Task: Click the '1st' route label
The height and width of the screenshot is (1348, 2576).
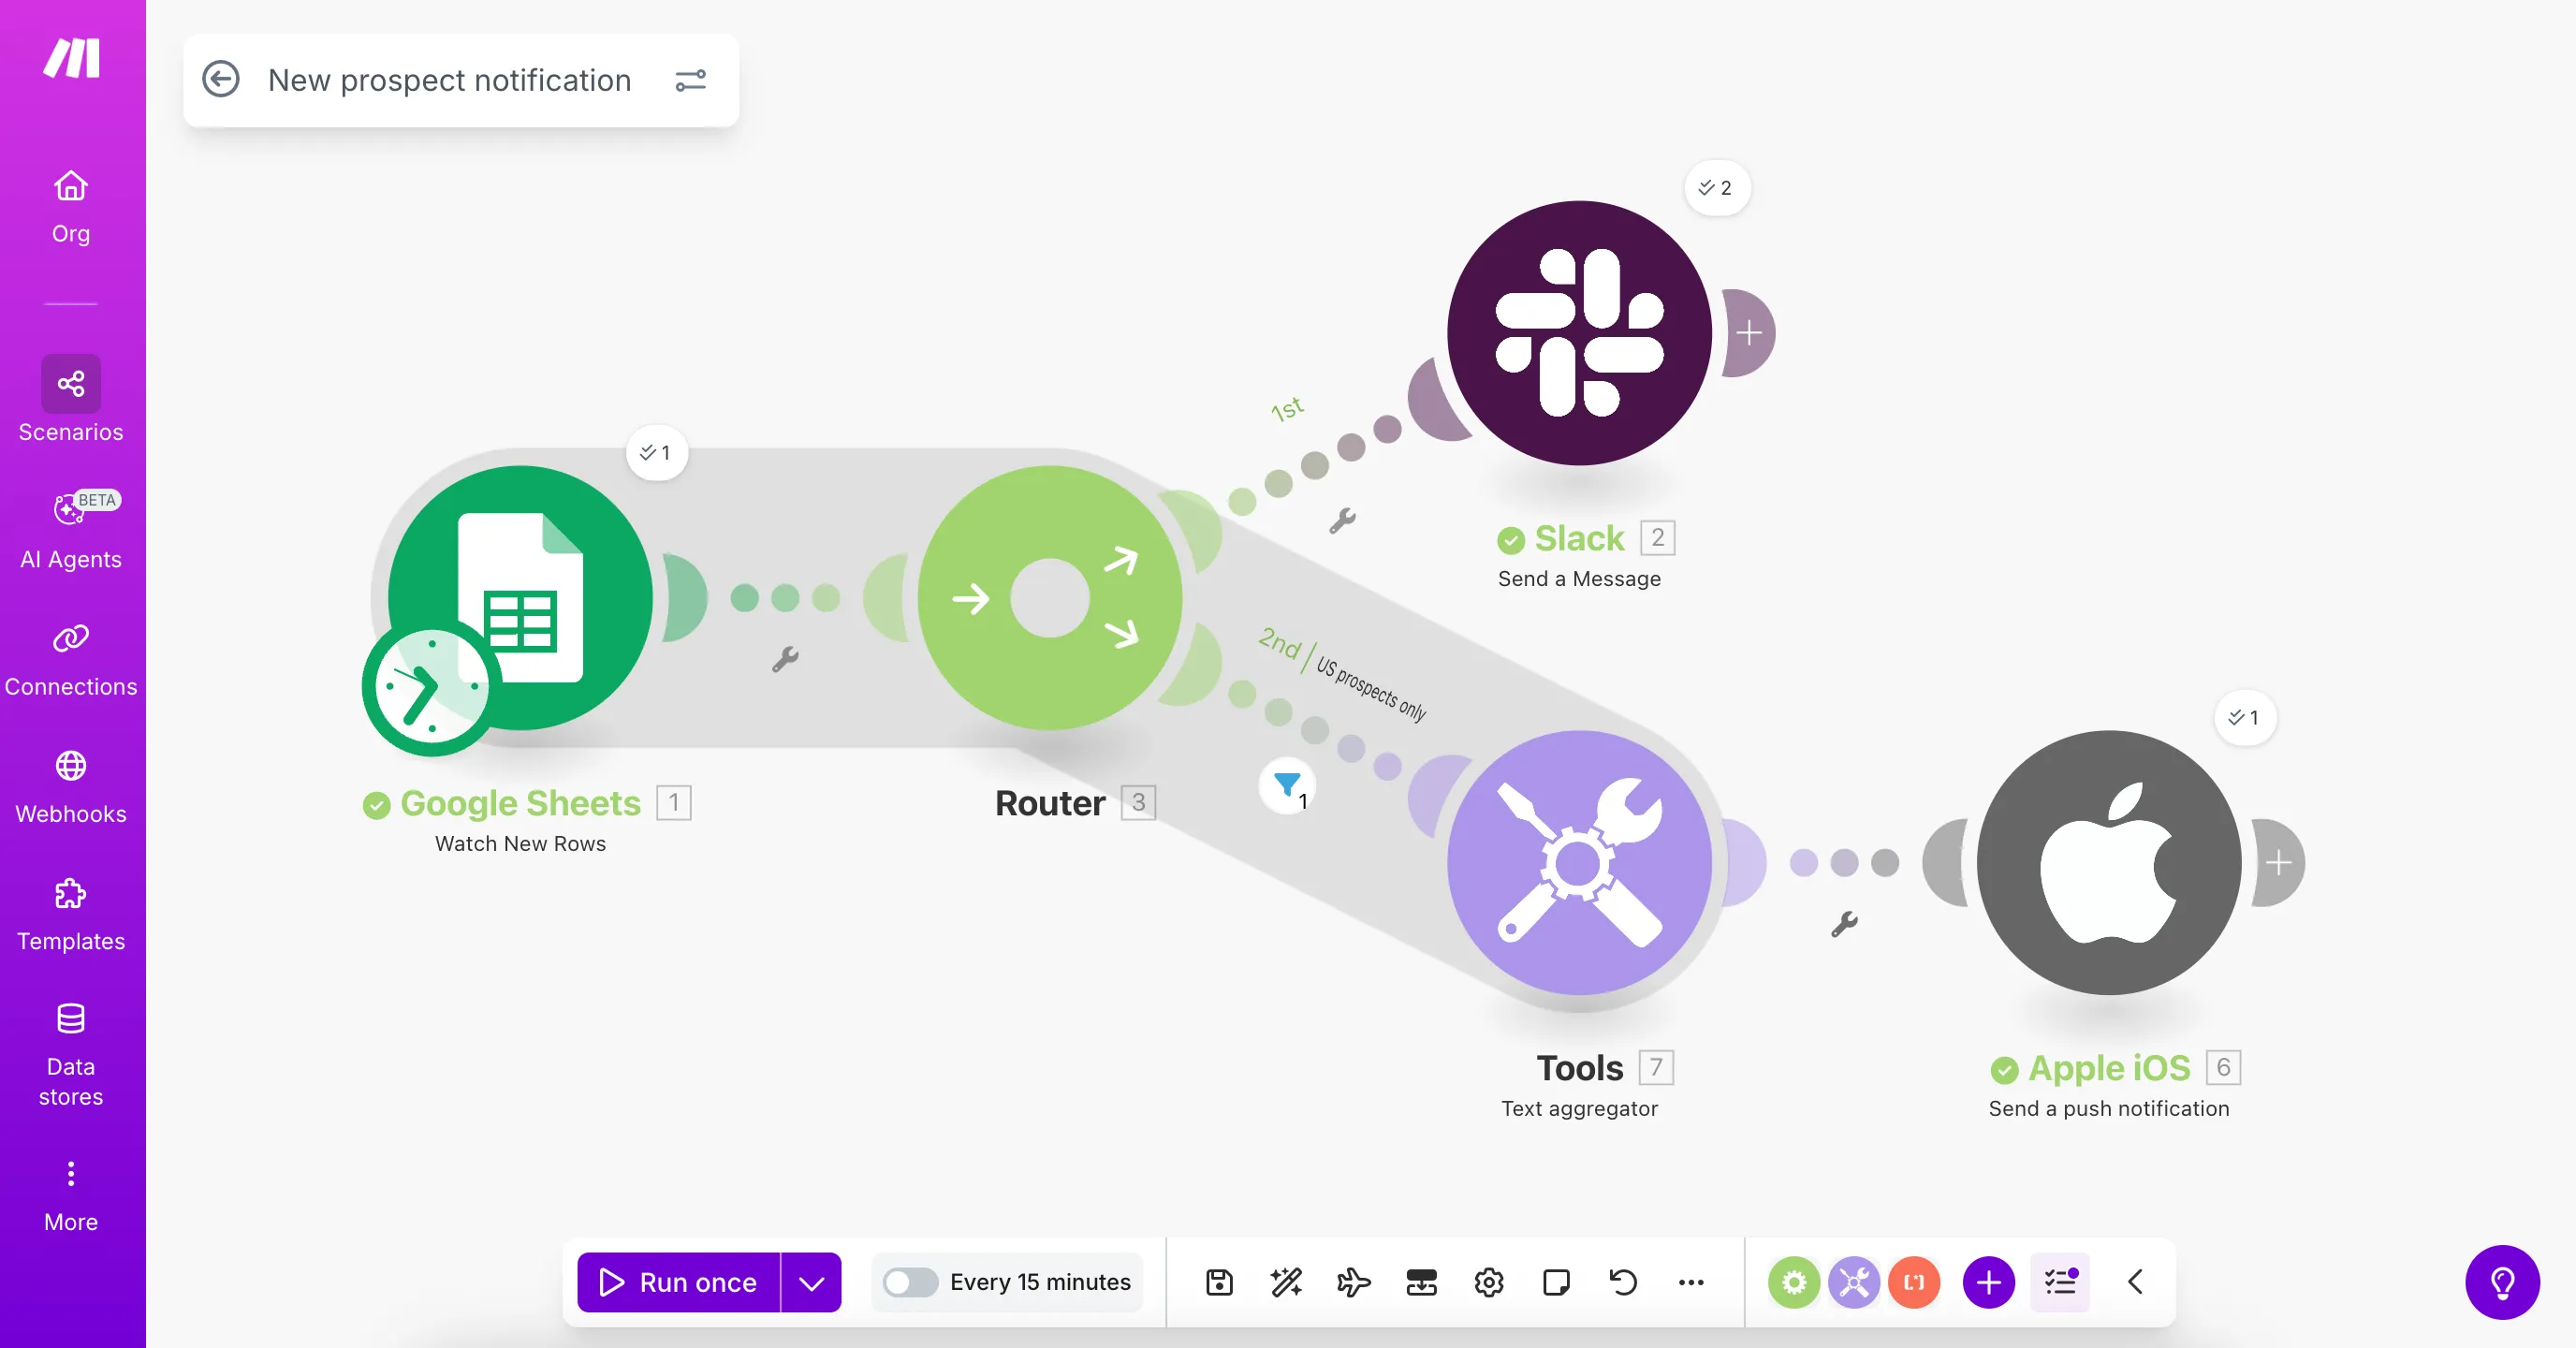Action: pyautogui.click(x=1287, y=408)
